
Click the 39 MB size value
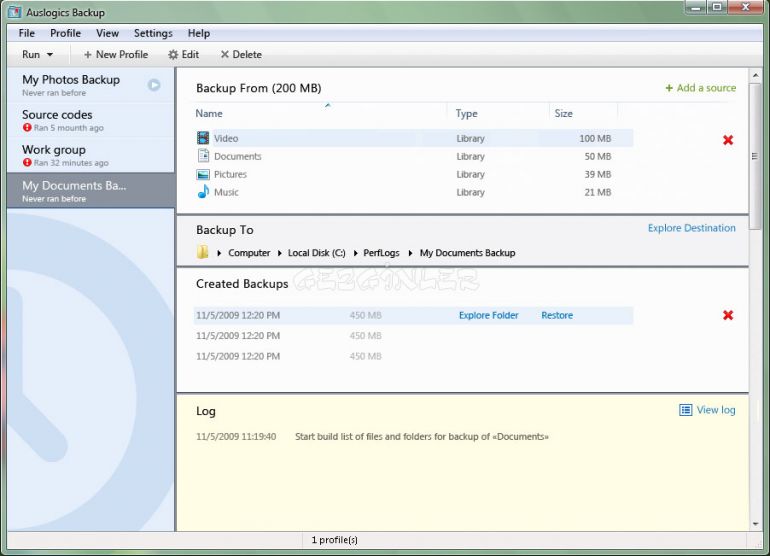click(x=598, y=174)
